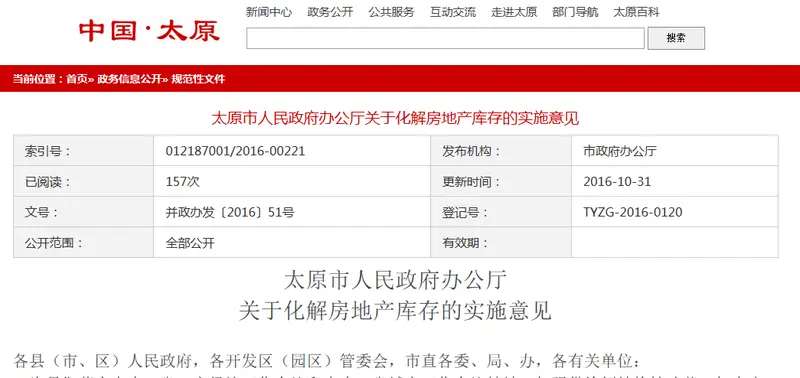This screenshot has width=800, height=378.
Task: Click the 发布机构 label cell
Action: [501, 151]
